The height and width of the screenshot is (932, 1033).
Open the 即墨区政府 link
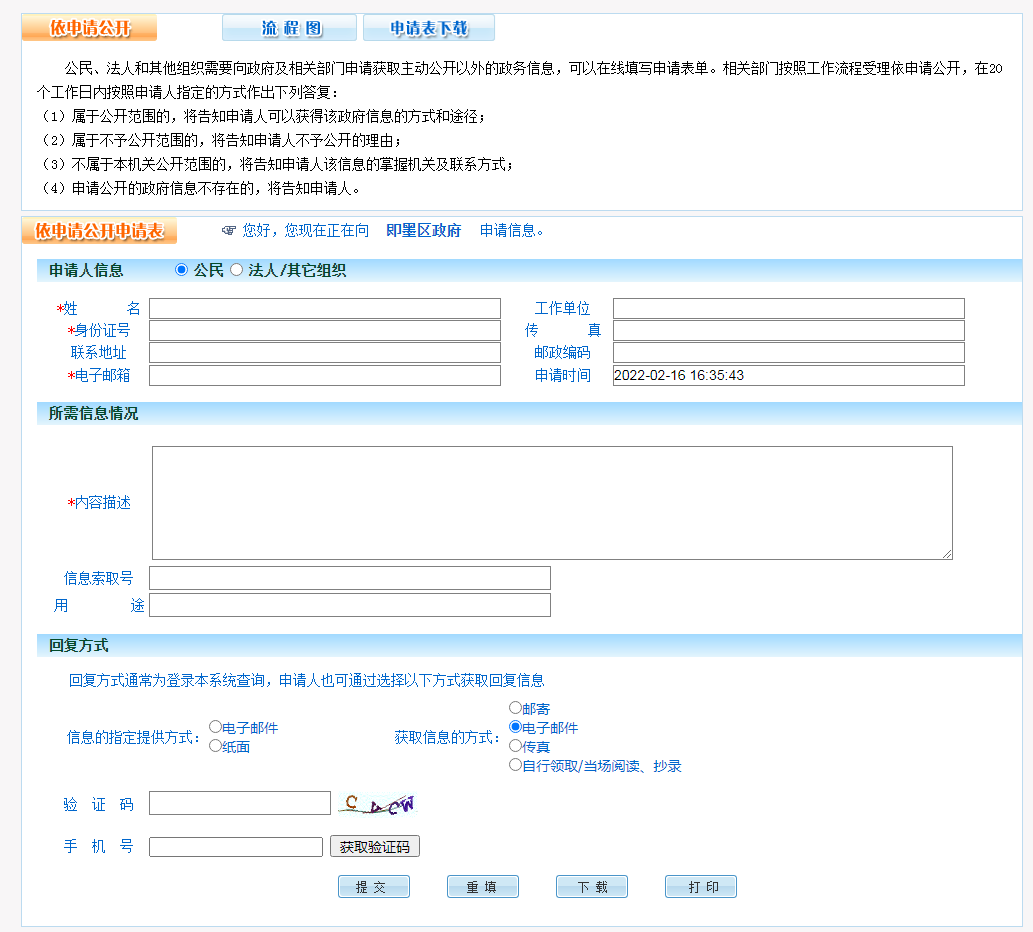(424, 230)
